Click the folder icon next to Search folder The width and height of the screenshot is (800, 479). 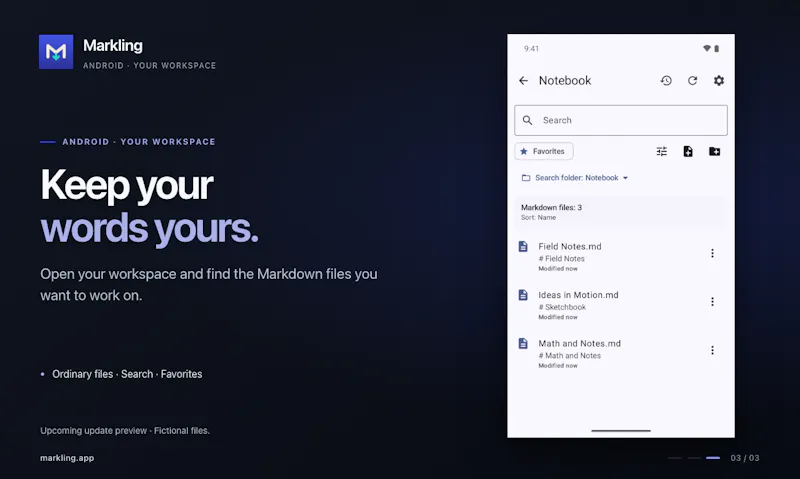tap(526, 178)
